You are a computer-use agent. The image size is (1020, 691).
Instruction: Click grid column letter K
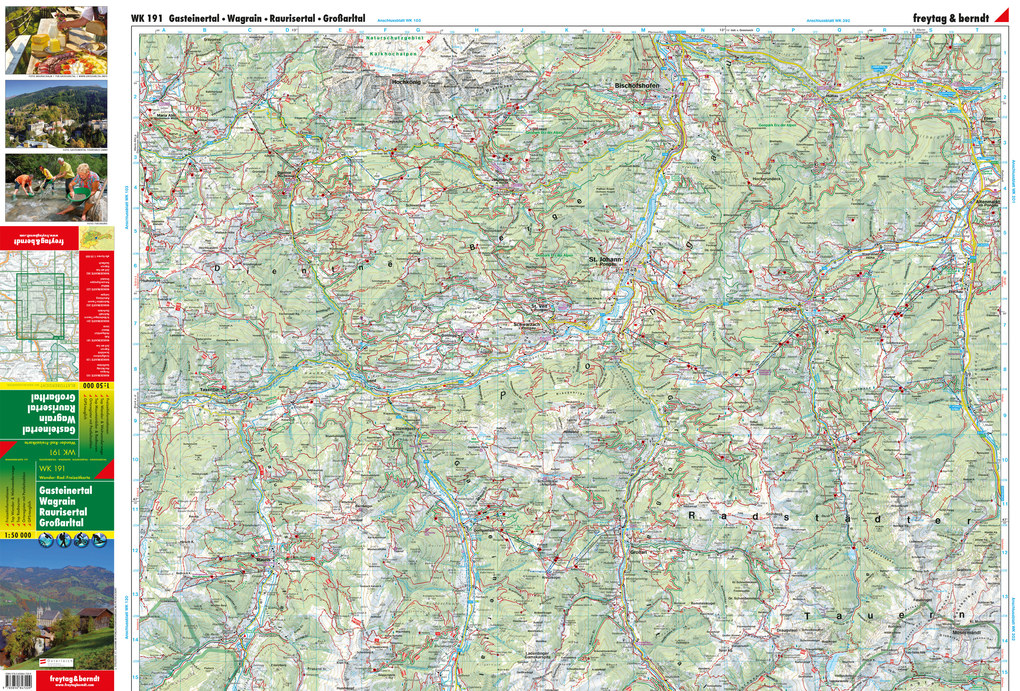tap(567, 30)
